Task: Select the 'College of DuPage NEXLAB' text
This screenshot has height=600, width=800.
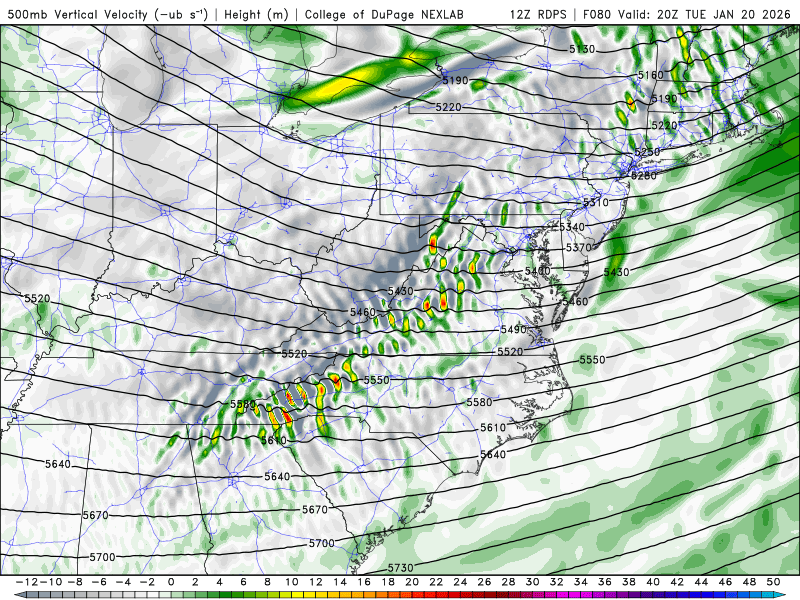Action: (x=384, y=14)
